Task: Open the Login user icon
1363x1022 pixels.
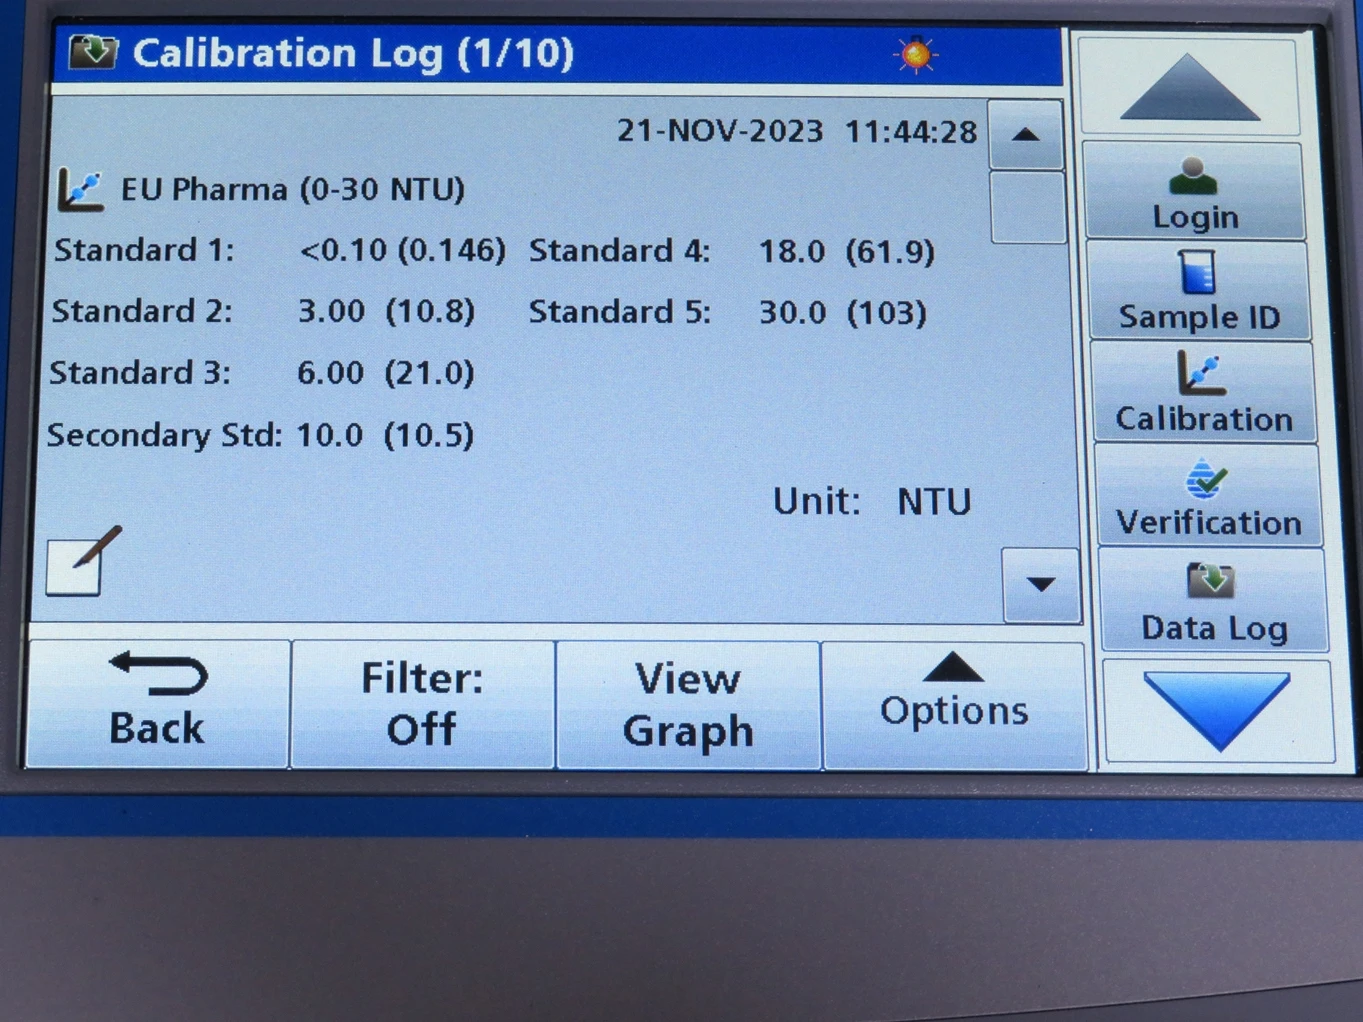Action: pyautogui.click(x=1193, y=177)
